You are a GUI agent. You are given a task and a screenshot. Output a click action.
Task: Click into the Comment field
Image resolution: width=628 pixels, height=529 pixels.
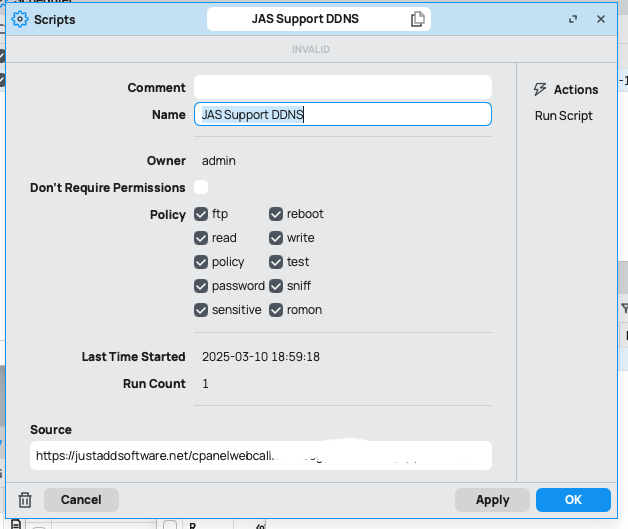(342, 87)
